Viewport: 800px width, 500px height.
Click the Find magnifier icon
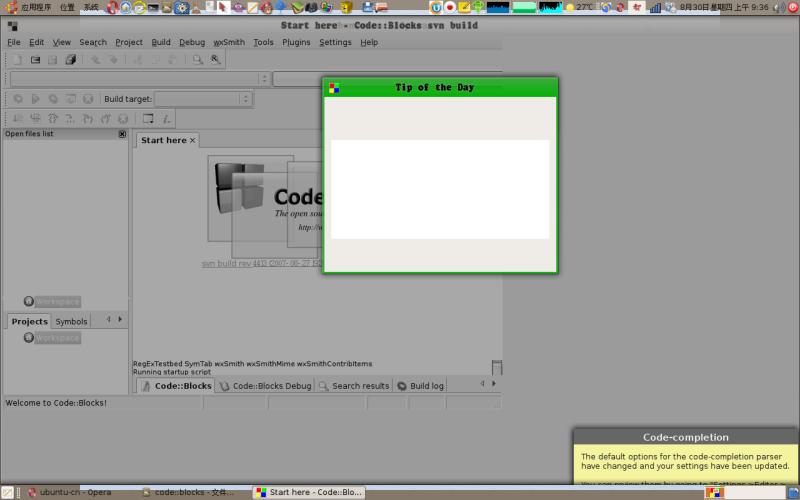197,60
